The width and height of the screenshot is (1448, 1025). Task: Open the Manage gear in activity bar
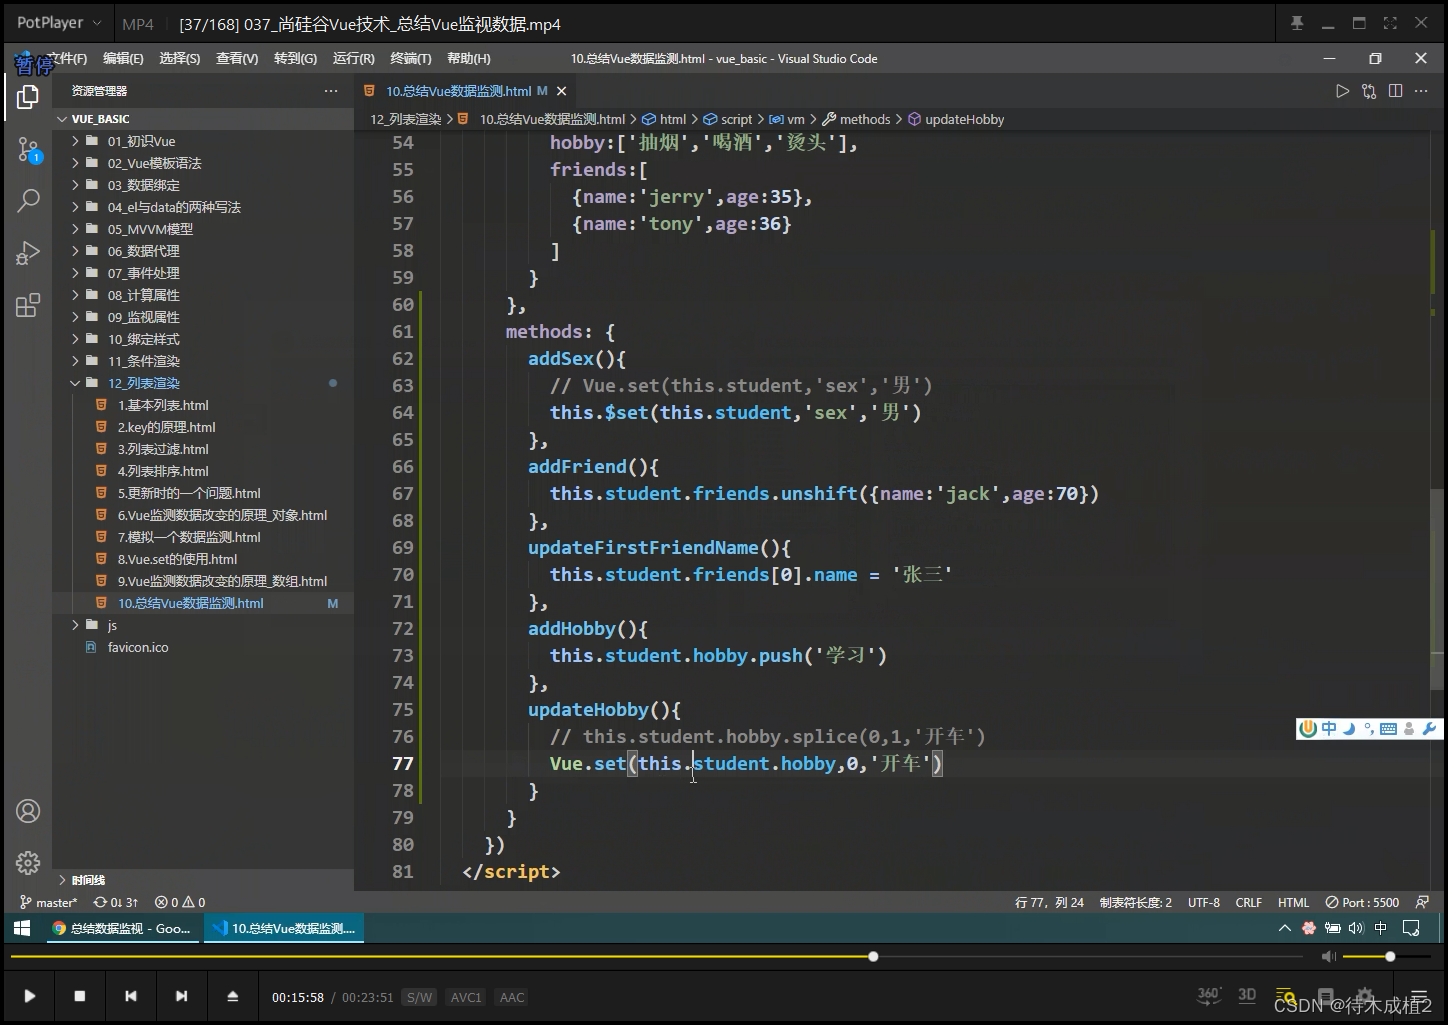(x=28, y=862)
